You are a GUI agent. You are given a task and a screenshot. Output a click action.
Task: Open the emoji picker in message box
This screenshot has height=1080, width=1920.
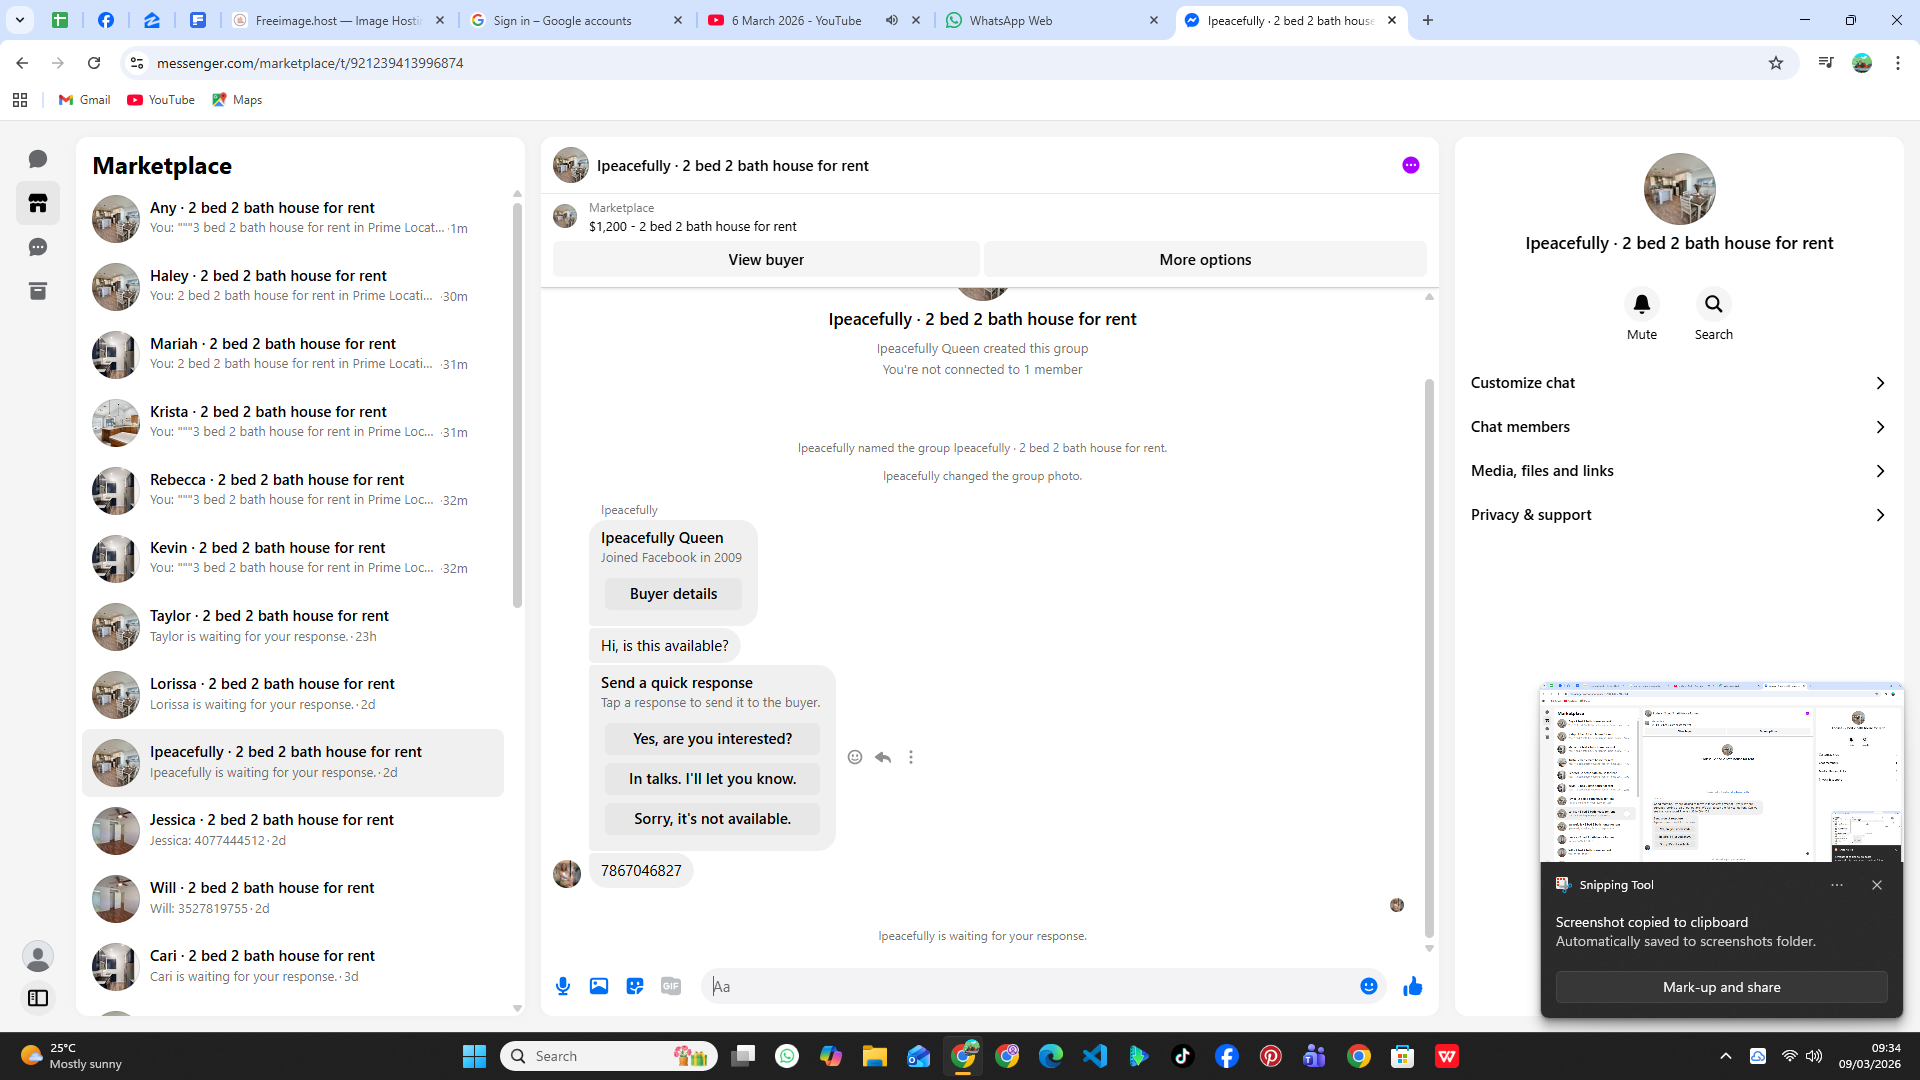point(1368,986)
